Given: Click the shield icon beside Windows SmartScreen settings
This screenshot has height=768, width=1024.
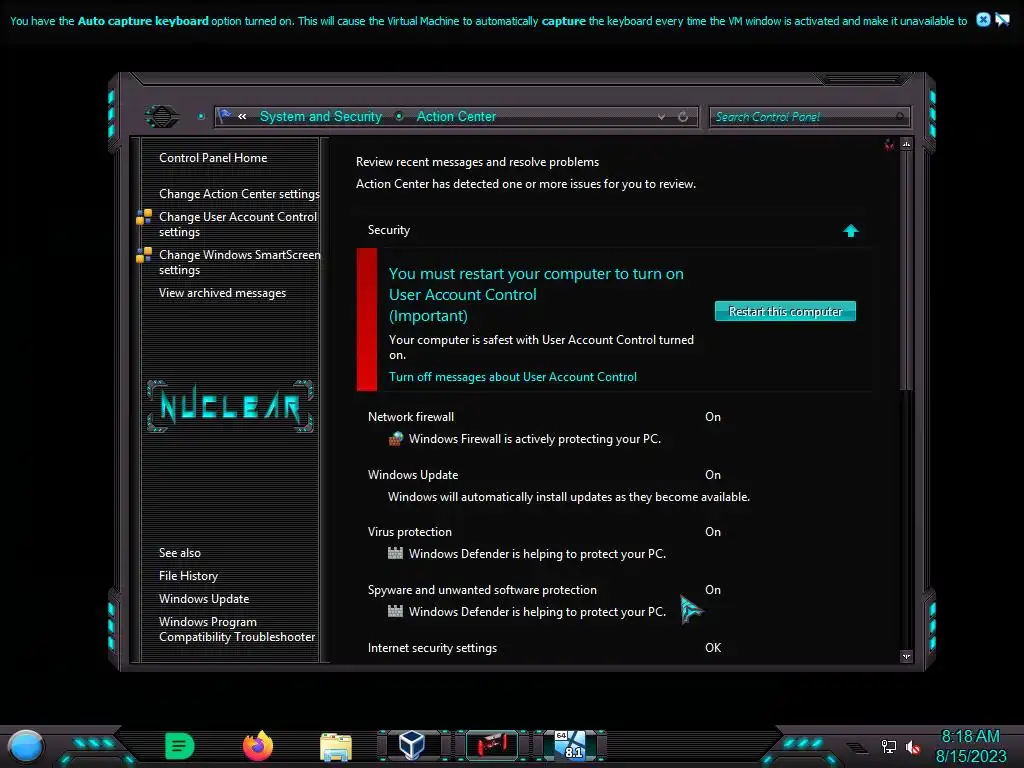Looking at the screenshot, I should point(144,255).
